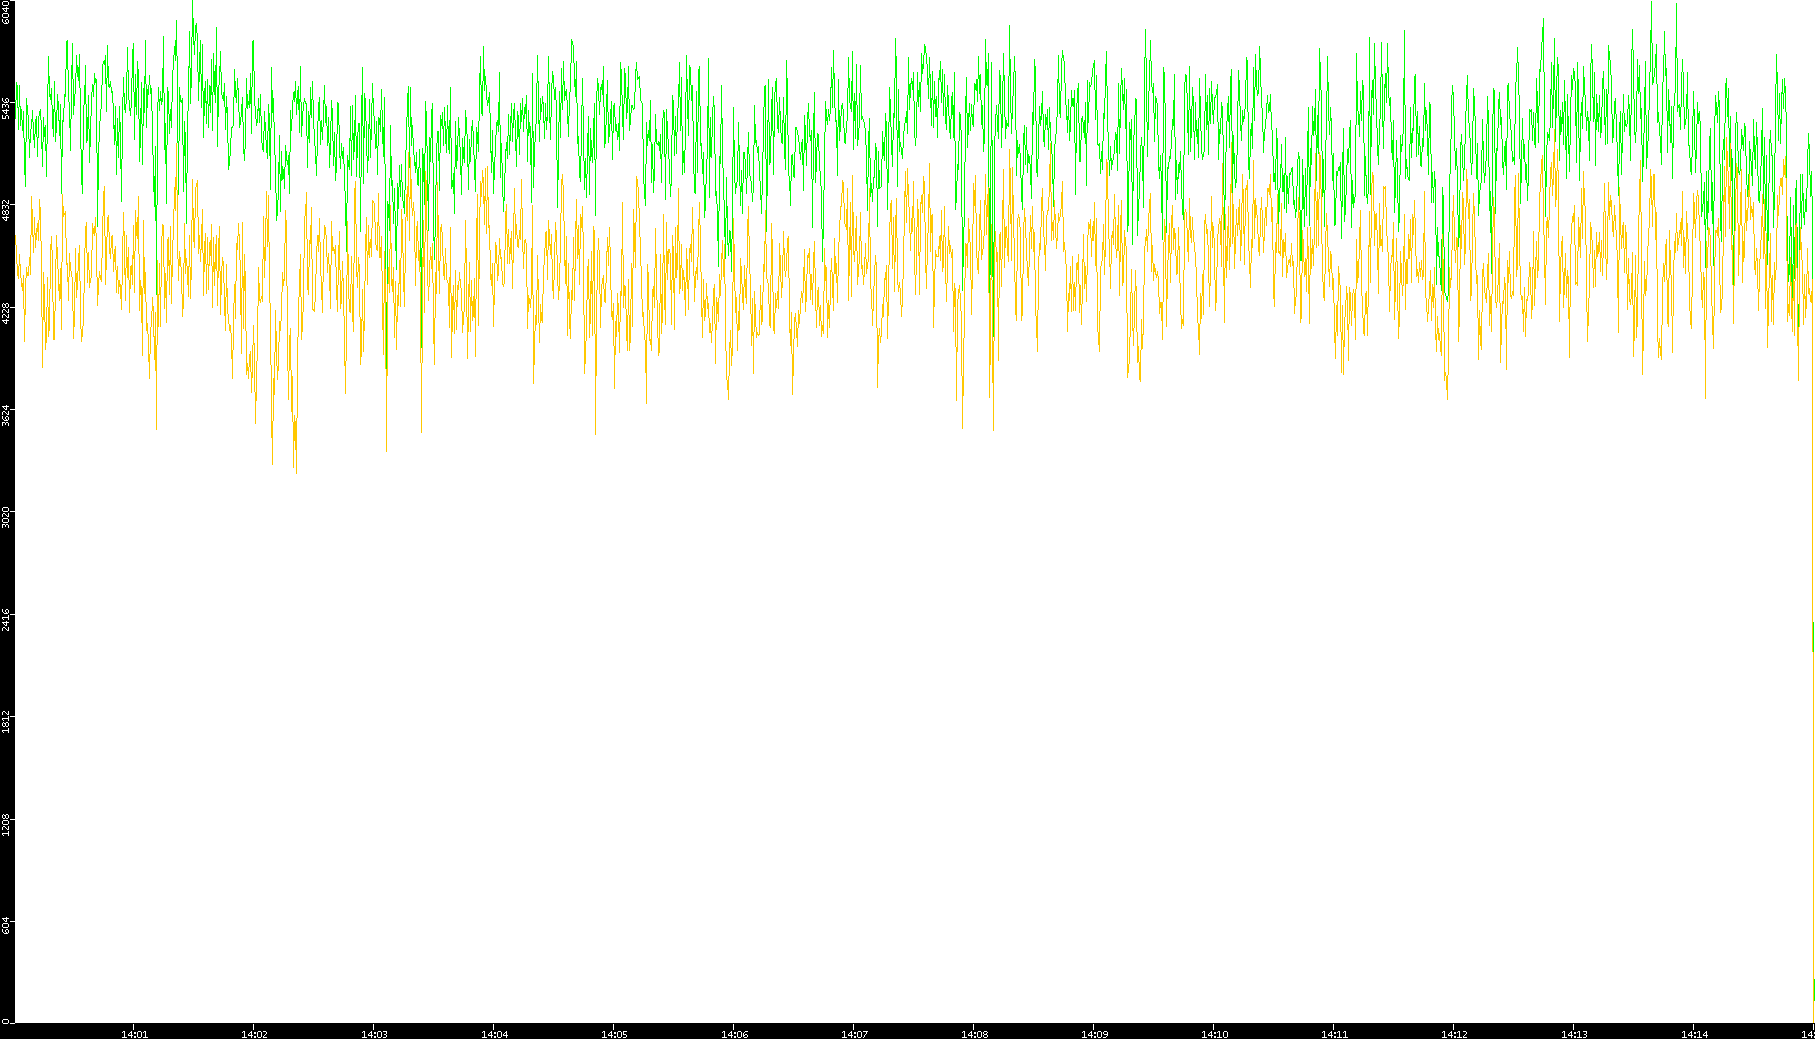Click the 4832 label on vertical axis
Image resolution: width=1815 pixels, height=1039 pixels.
point(7,210)
